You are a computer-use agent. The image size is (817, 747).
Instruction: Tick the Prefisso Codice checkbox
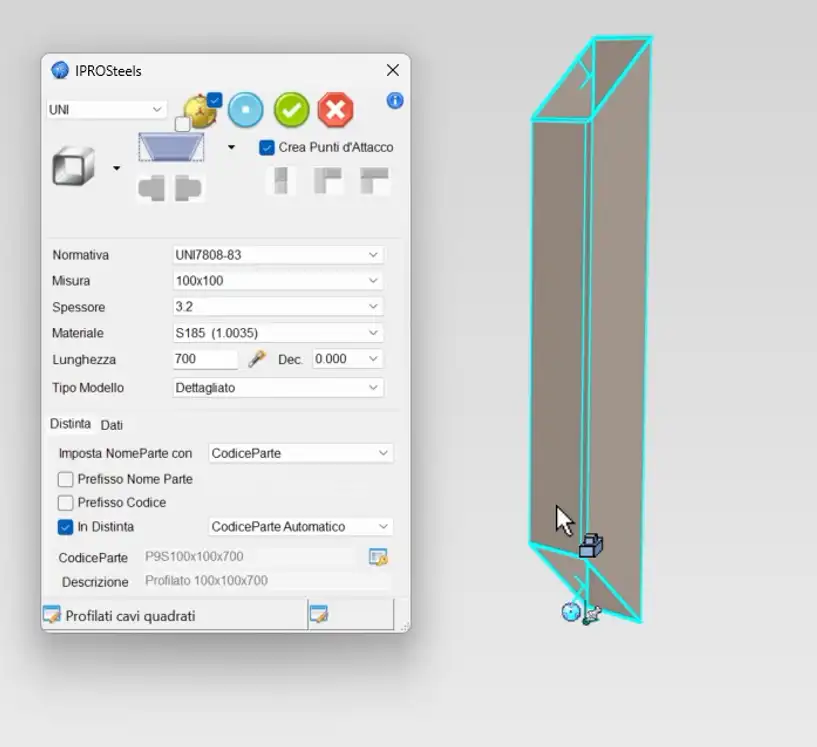[x=66, y=503]
